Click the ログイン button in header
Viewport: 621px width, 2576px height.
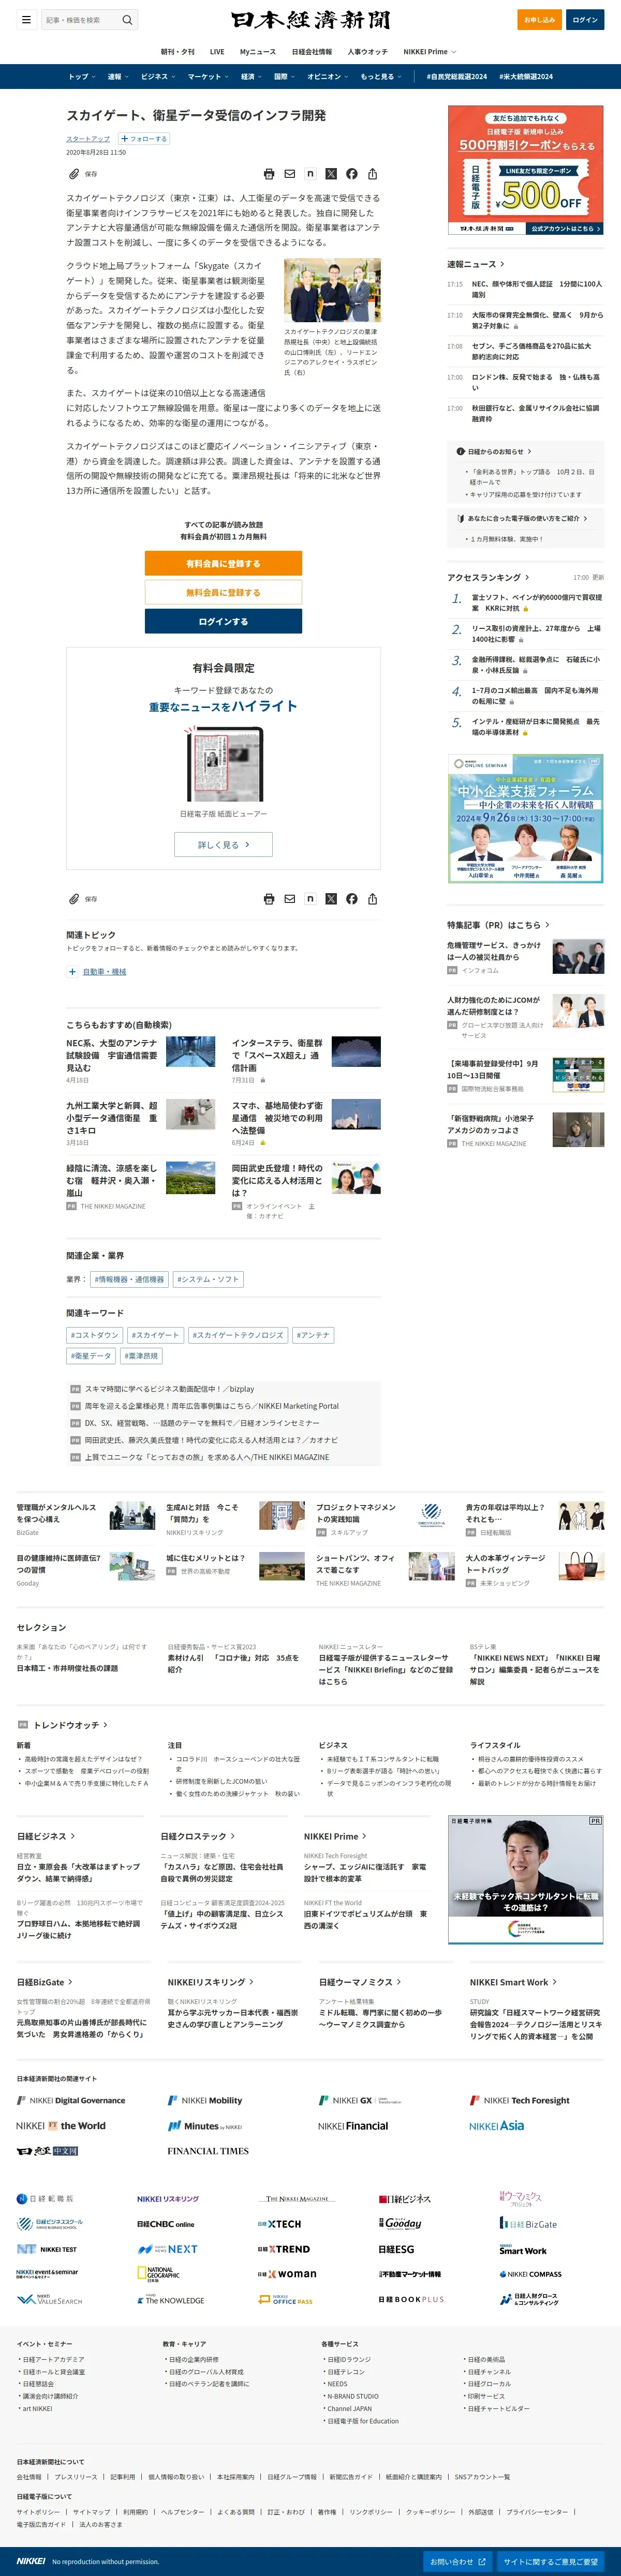[585, 20]
